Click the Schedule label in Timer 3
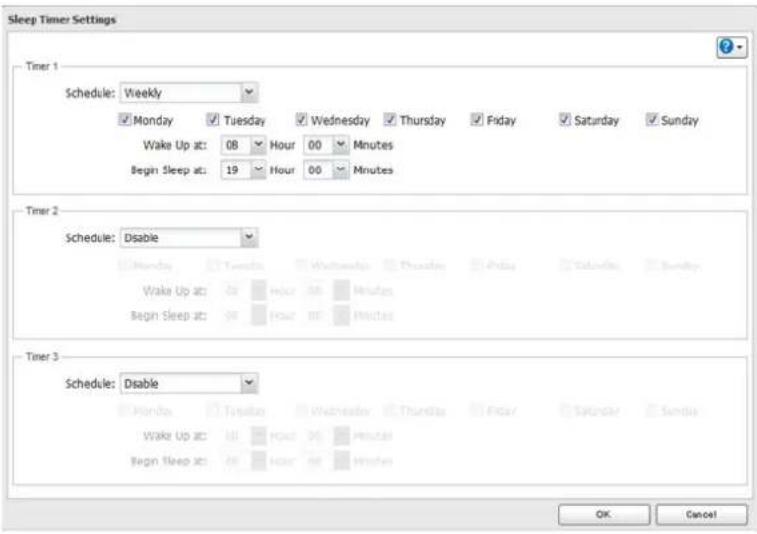 point(90,384)
